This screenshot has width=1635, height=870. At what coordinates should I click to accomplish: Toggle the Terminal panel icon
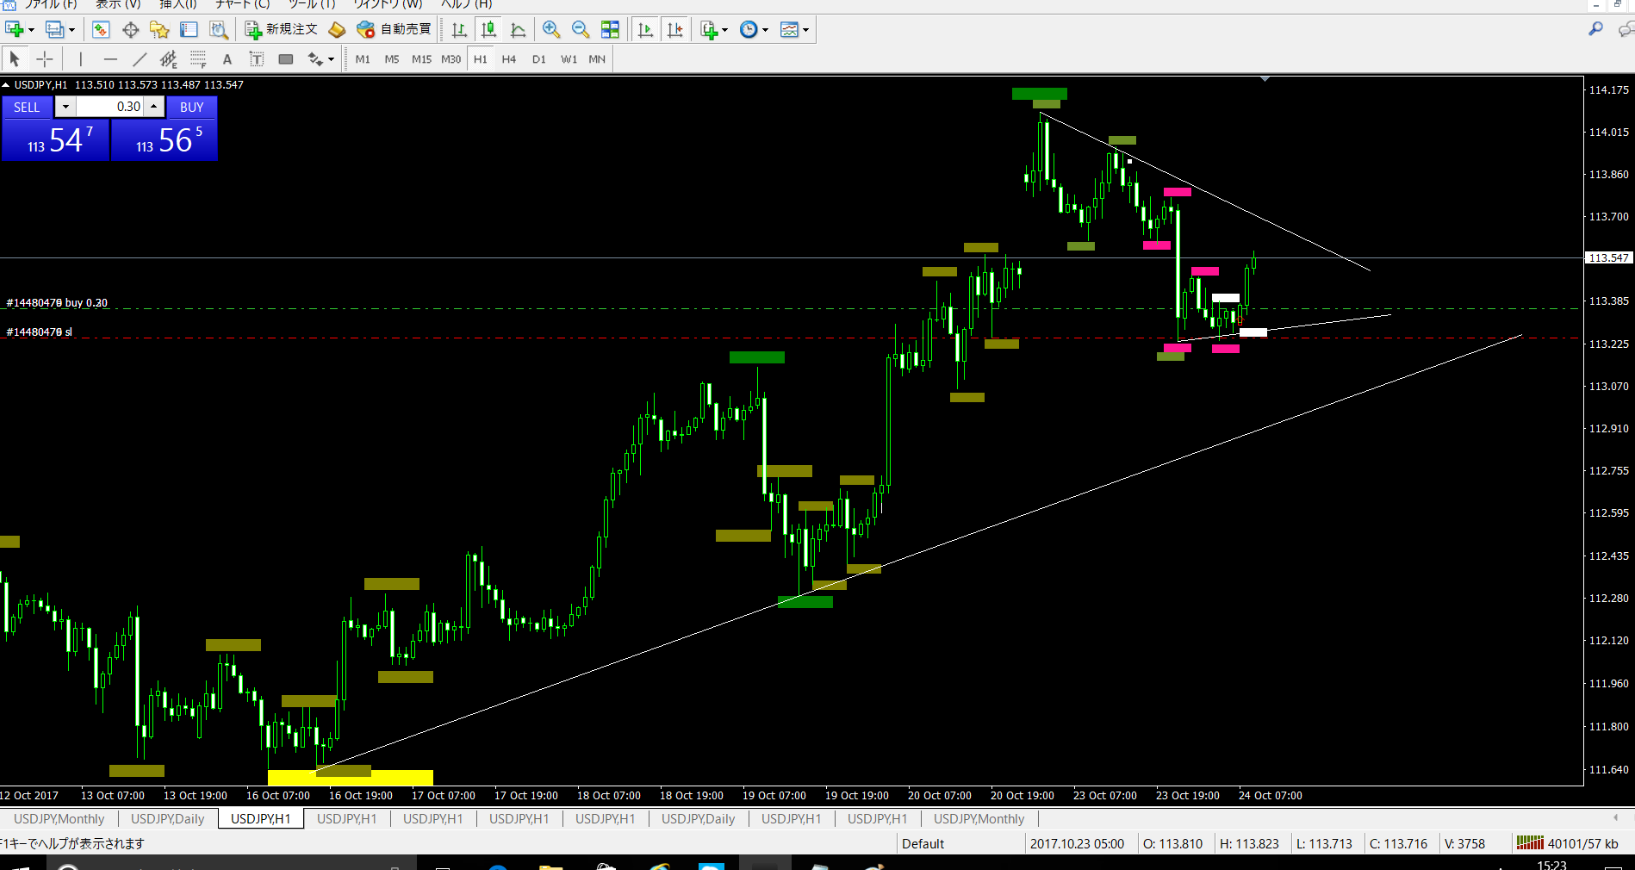[188, 30]
